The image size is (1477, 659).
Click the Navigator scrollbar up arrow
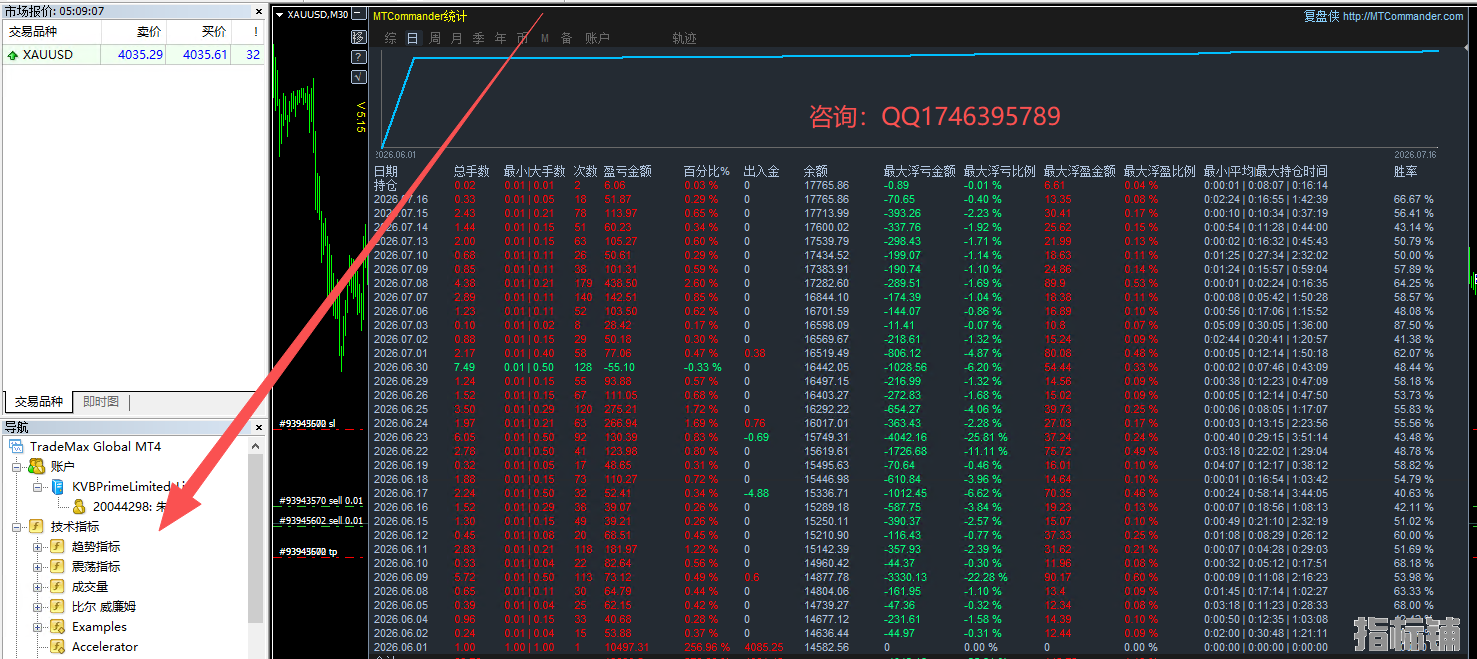pyautogui.click(x=256, y=446)
